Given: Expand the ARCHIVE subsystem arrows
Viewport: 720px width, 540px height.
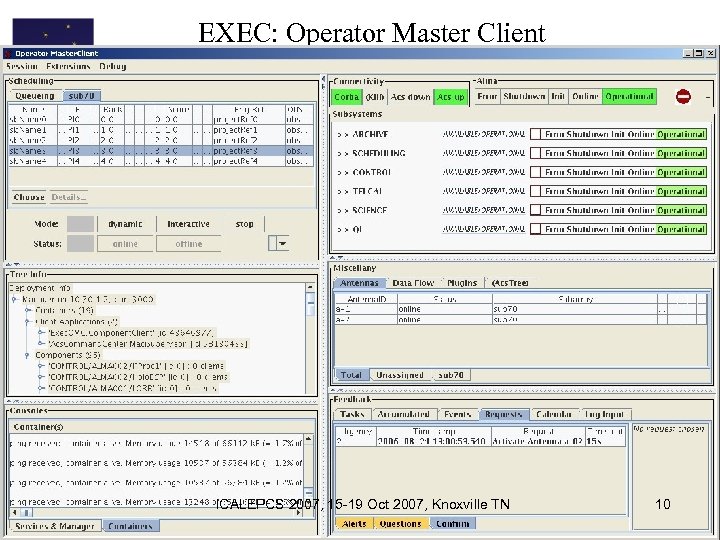Looking at the screenshot, I should point(342,135).
